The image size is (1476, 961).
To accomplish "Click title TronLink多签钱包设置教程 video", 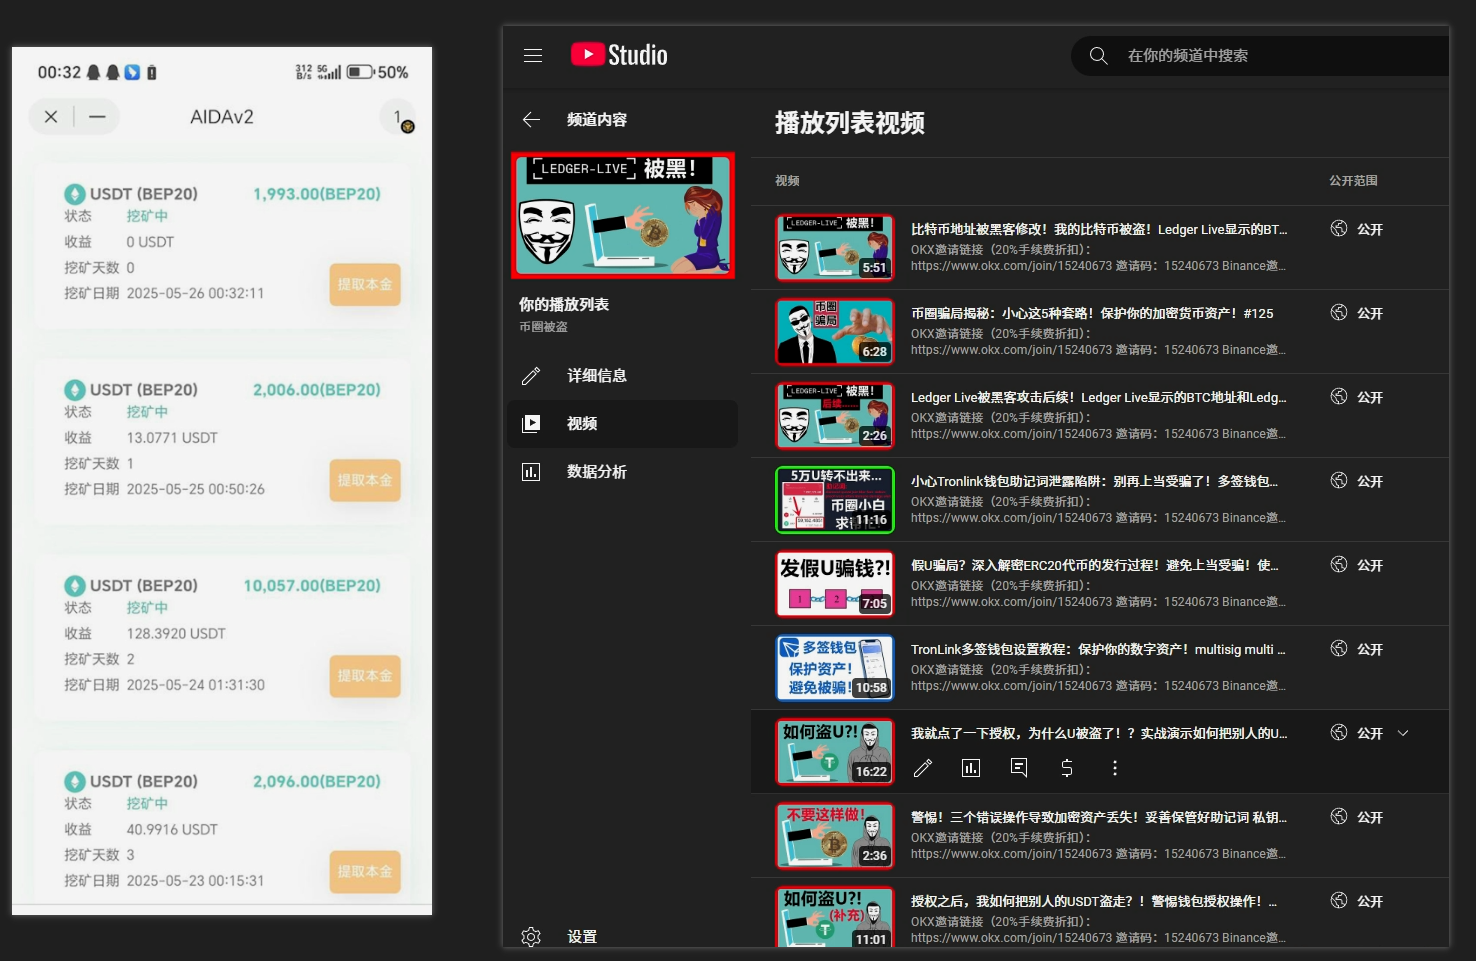I will (x=1098, y=650).
